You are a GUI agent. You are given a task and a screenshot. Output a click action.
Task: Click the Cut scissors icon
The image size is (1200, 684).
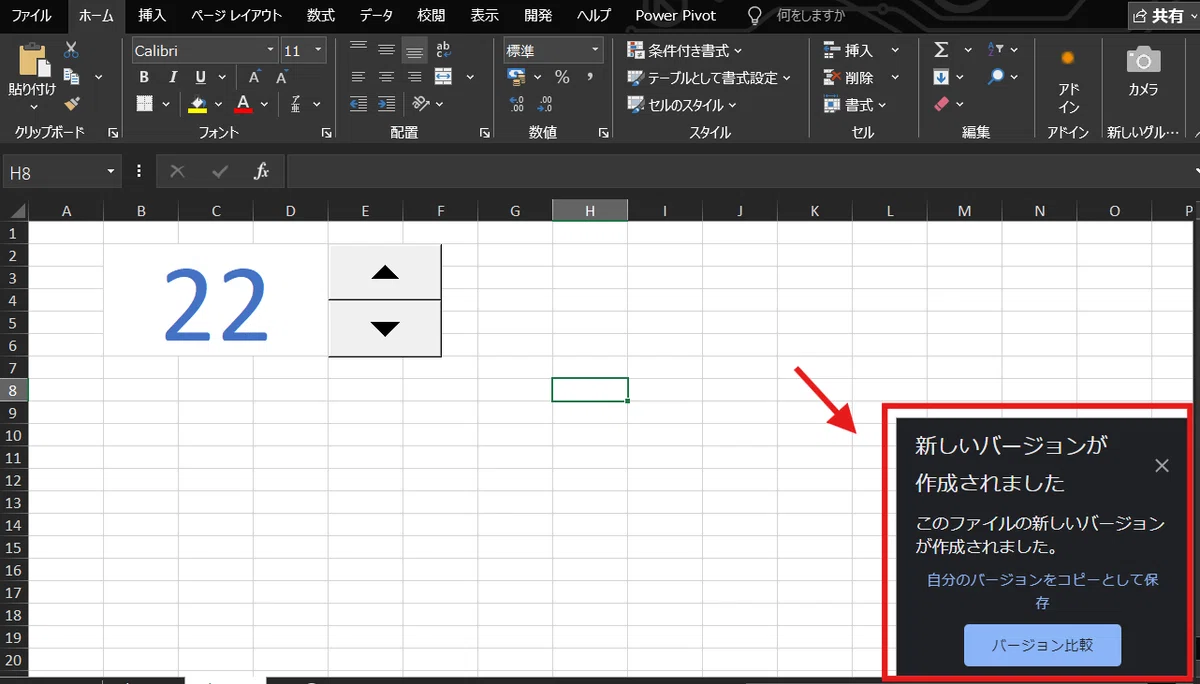(71, 50)
